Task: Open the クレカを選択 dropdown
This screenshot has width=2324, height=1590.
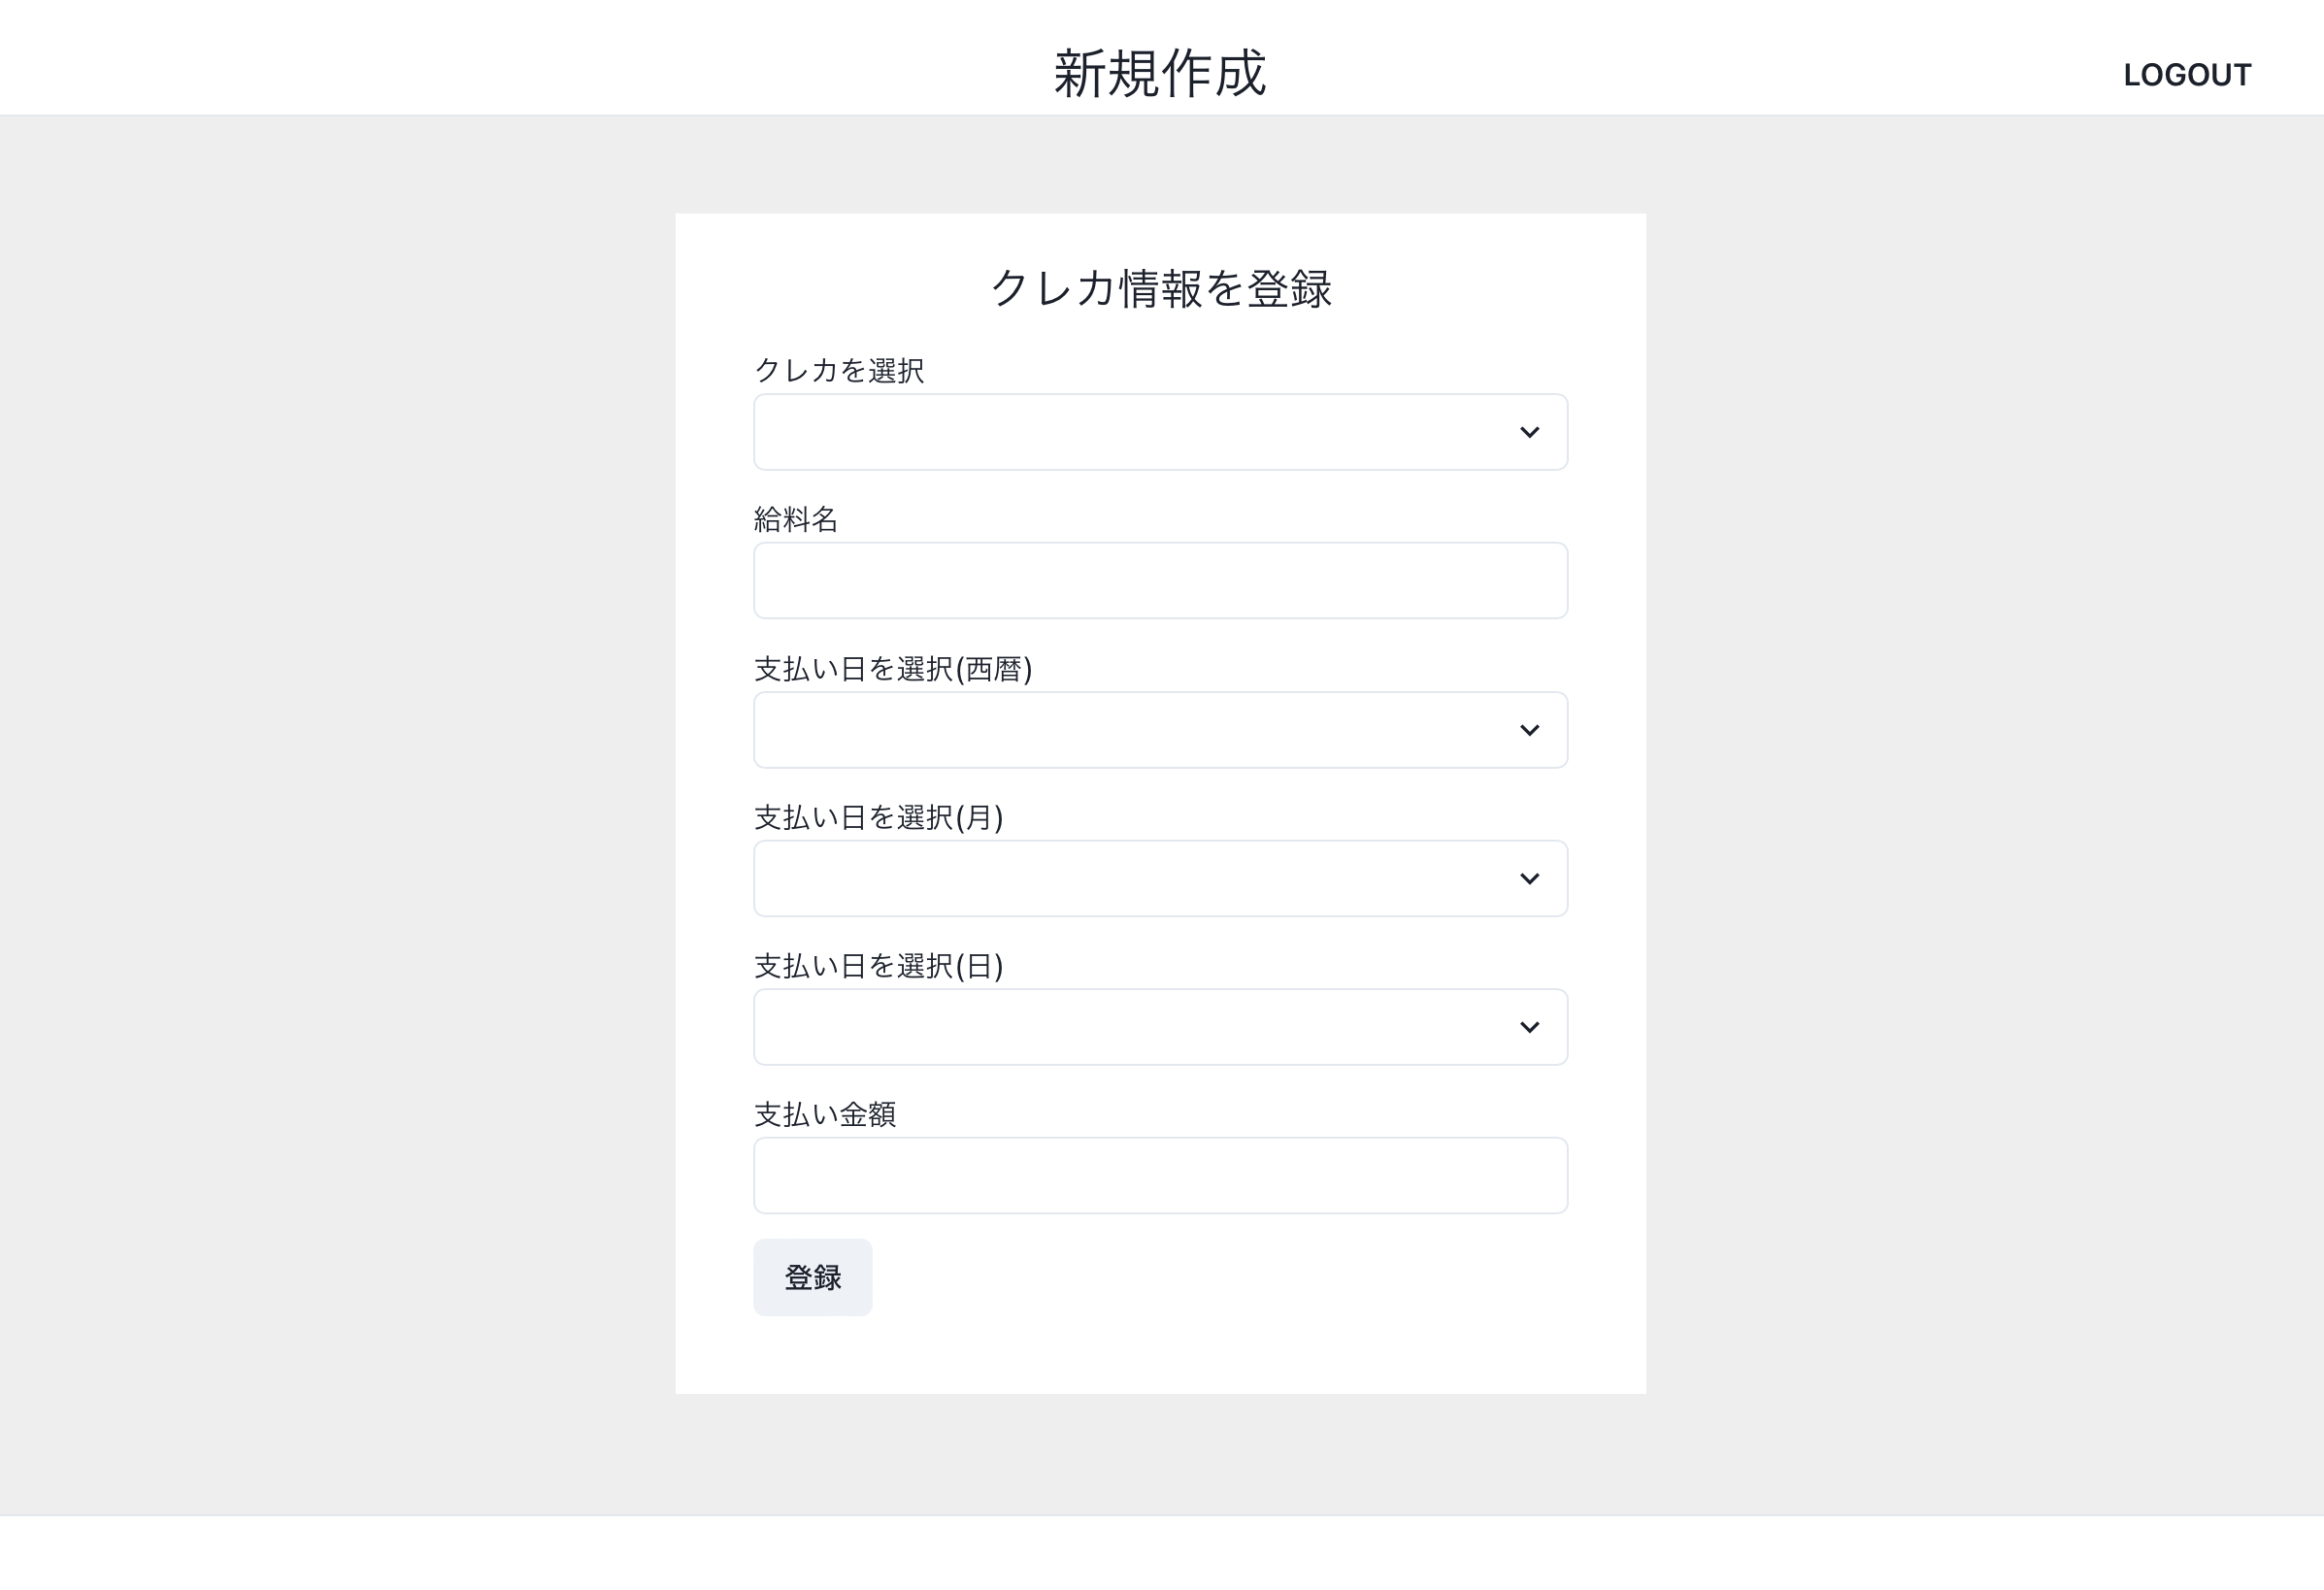Action: click(1160, 432)
